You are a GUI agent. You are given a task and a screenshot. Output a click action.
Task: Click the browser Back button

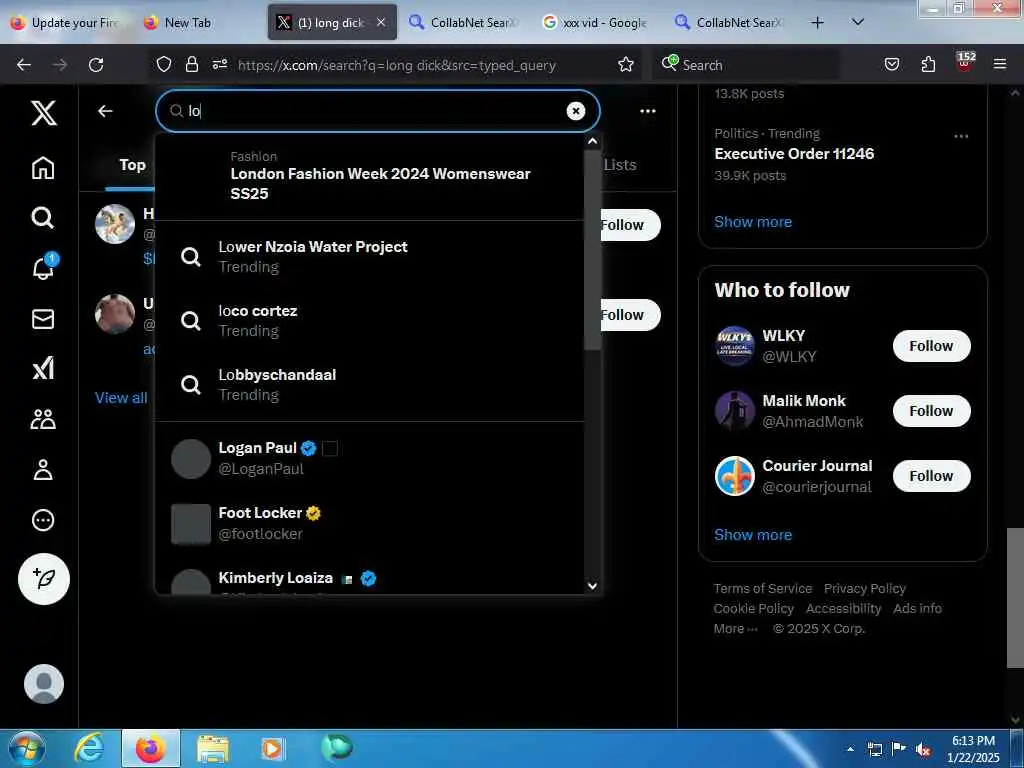click(24, 65)
